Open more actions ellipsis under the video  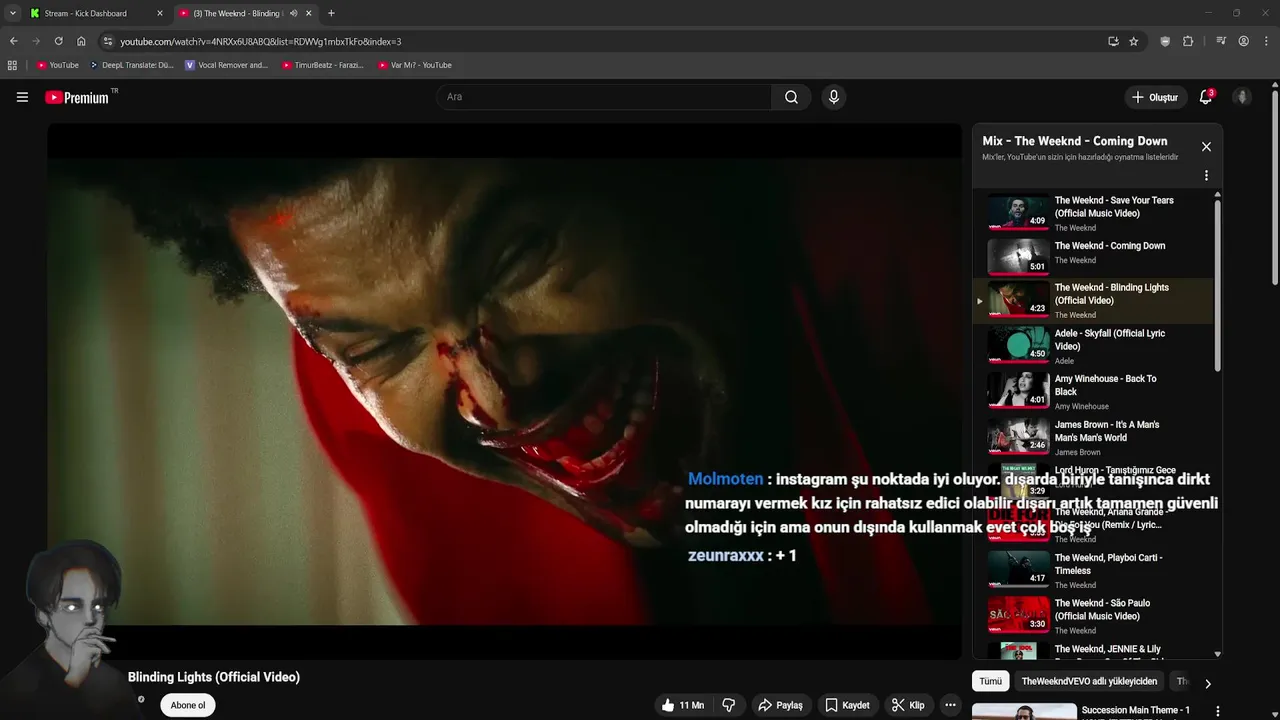pyautogui.click(x=950, y=705)
